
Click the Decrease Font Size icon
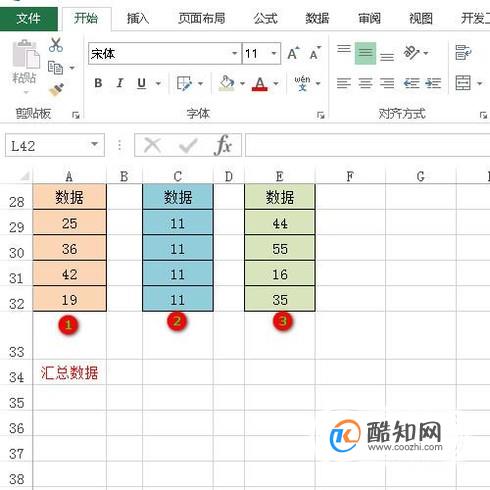coord(315,53)
